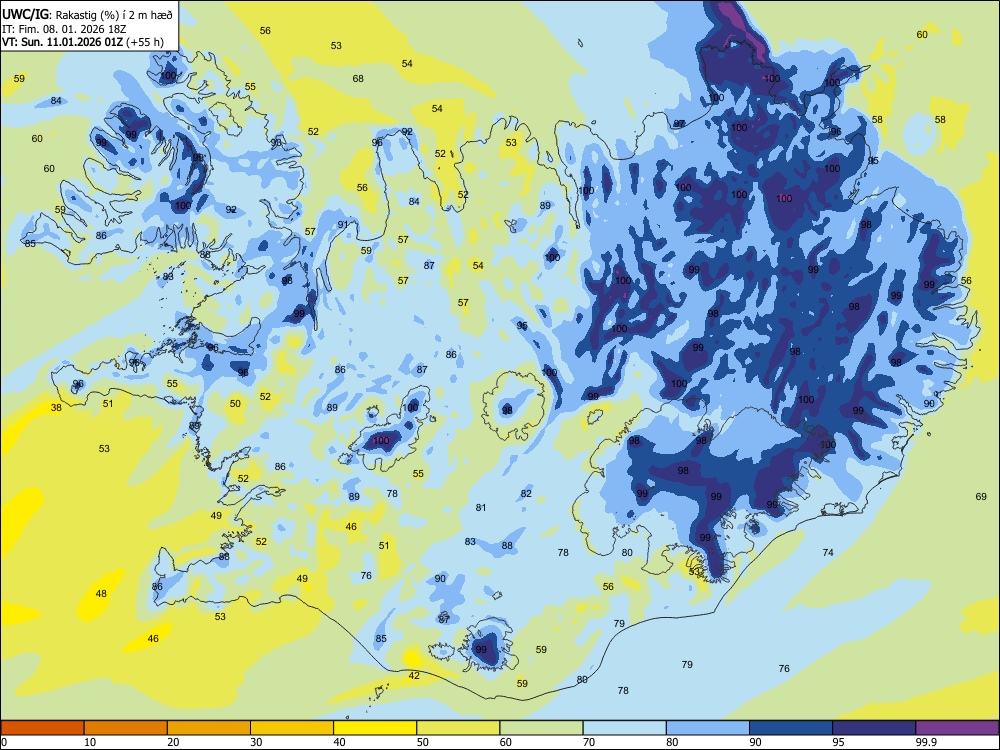
Task: Click the legend tick label '99.9'
Action: coord(926,742)
